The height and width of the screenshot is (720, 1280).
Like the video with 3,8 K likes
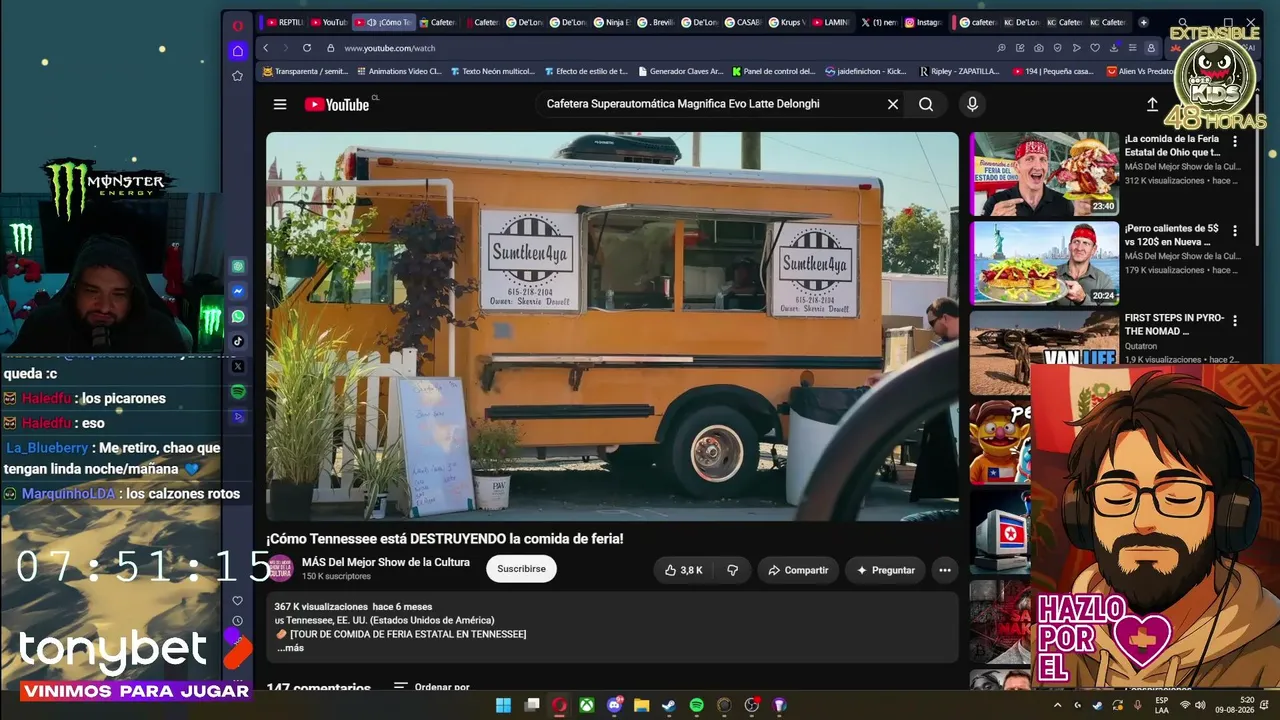683,570
